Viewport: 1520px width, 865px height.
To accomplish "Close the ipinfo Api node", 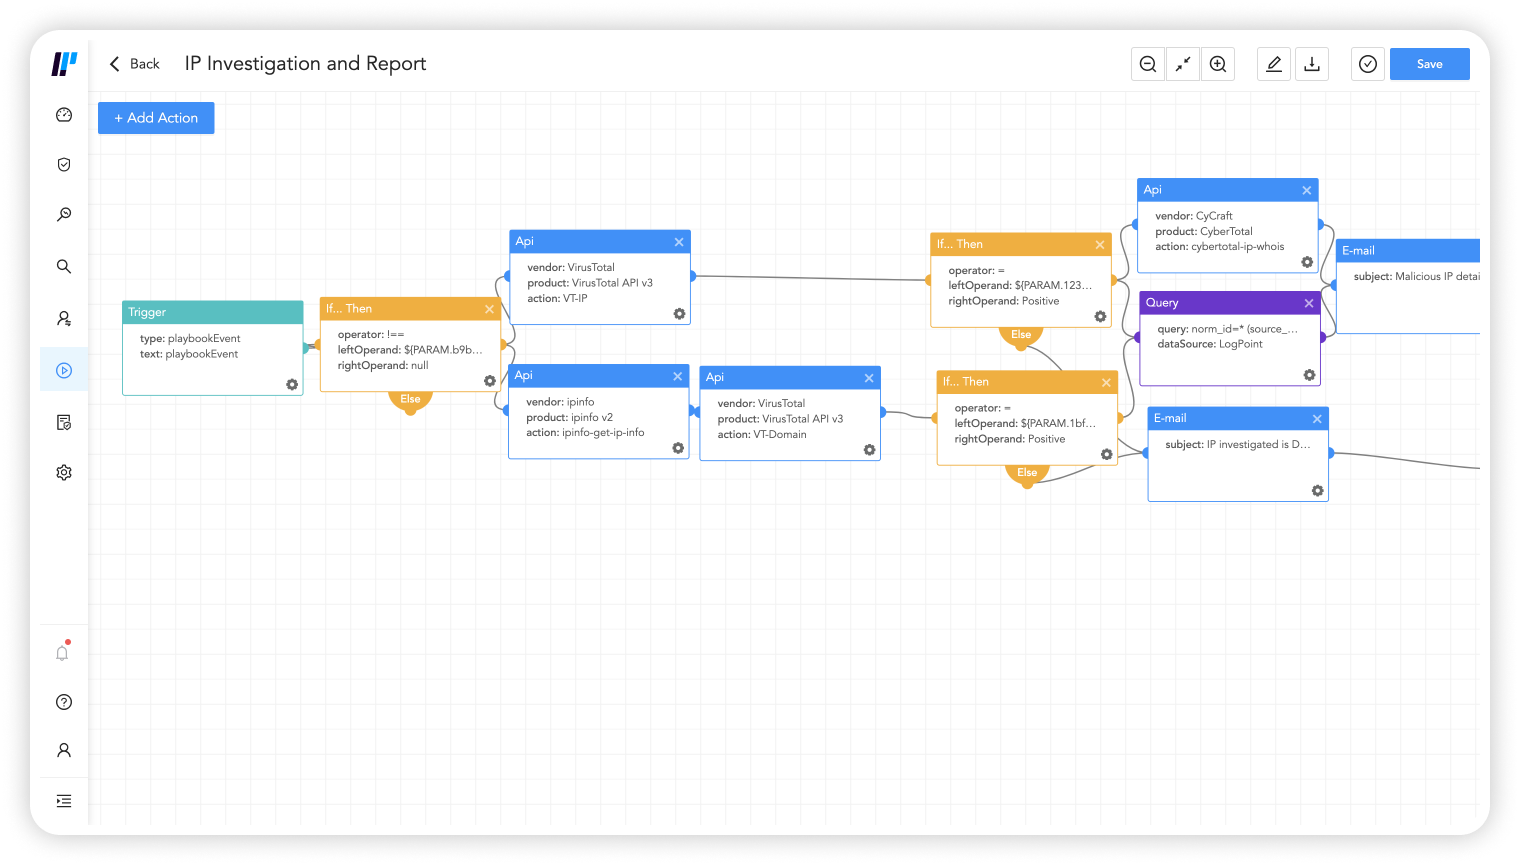I will (x=678, y=376).
